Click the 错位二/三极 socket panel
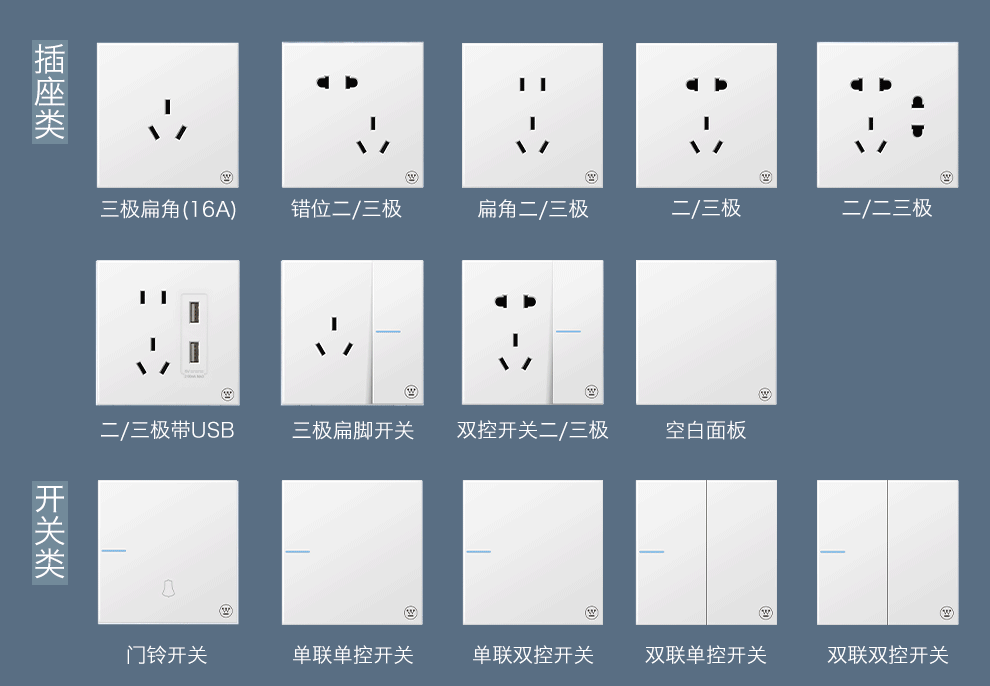The width and height of the screenshot is (990, 686). pyautogui.click(x=352, y=115)
